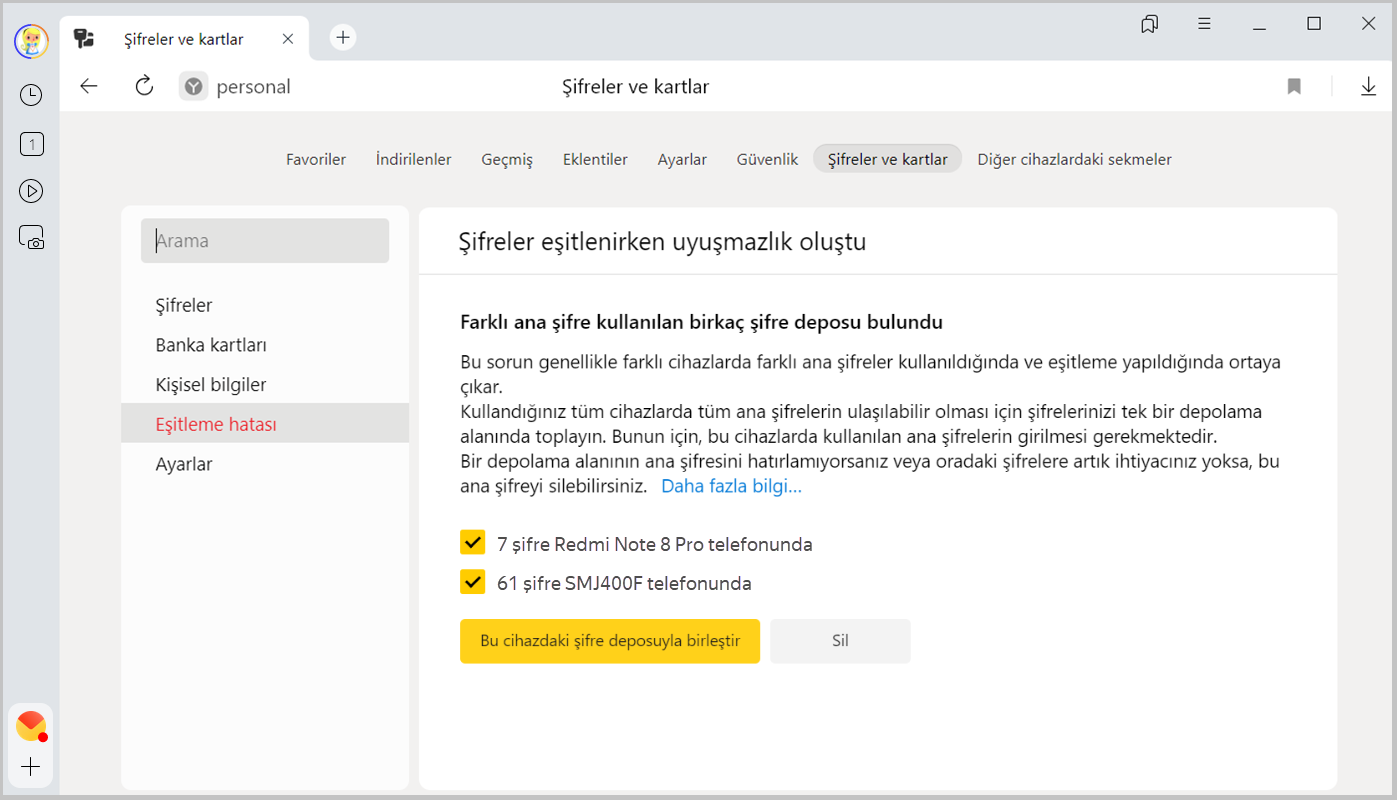The image size is (1397, 800).
Task: Uncheck the SMJ400F phone passwords checkbox
Action: [472, 582]
